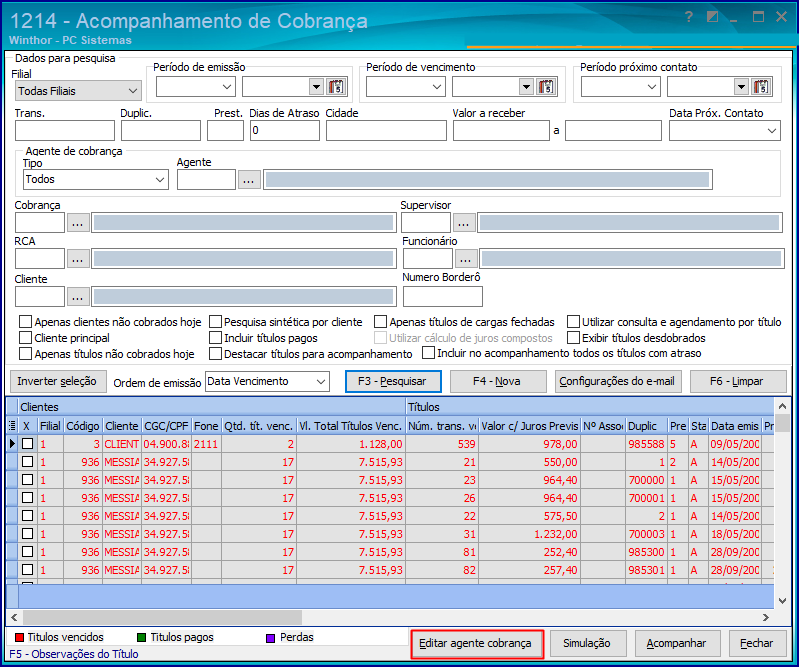Select row checkbox for client code 3
Viewport: 799px width, 667px height.
pyautogui.click(x=28, y=444)
